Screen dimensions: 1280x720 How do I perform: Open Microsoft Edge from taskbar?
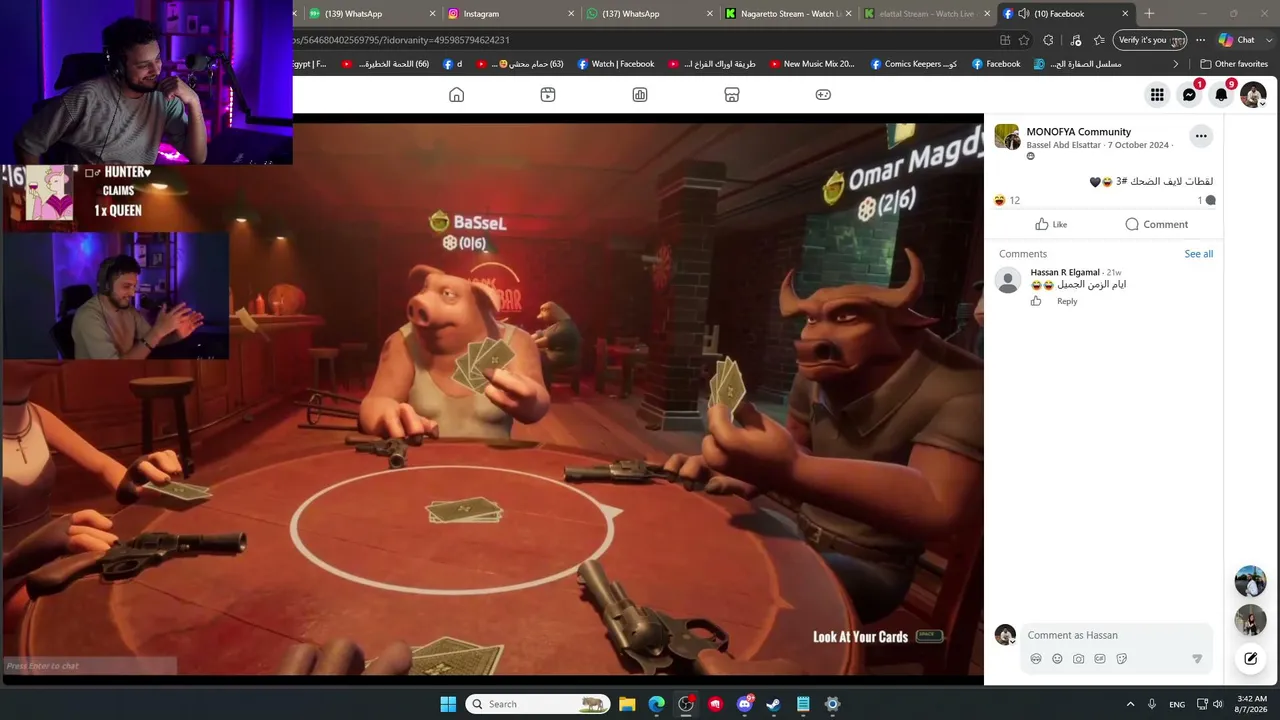pos(656,704)
